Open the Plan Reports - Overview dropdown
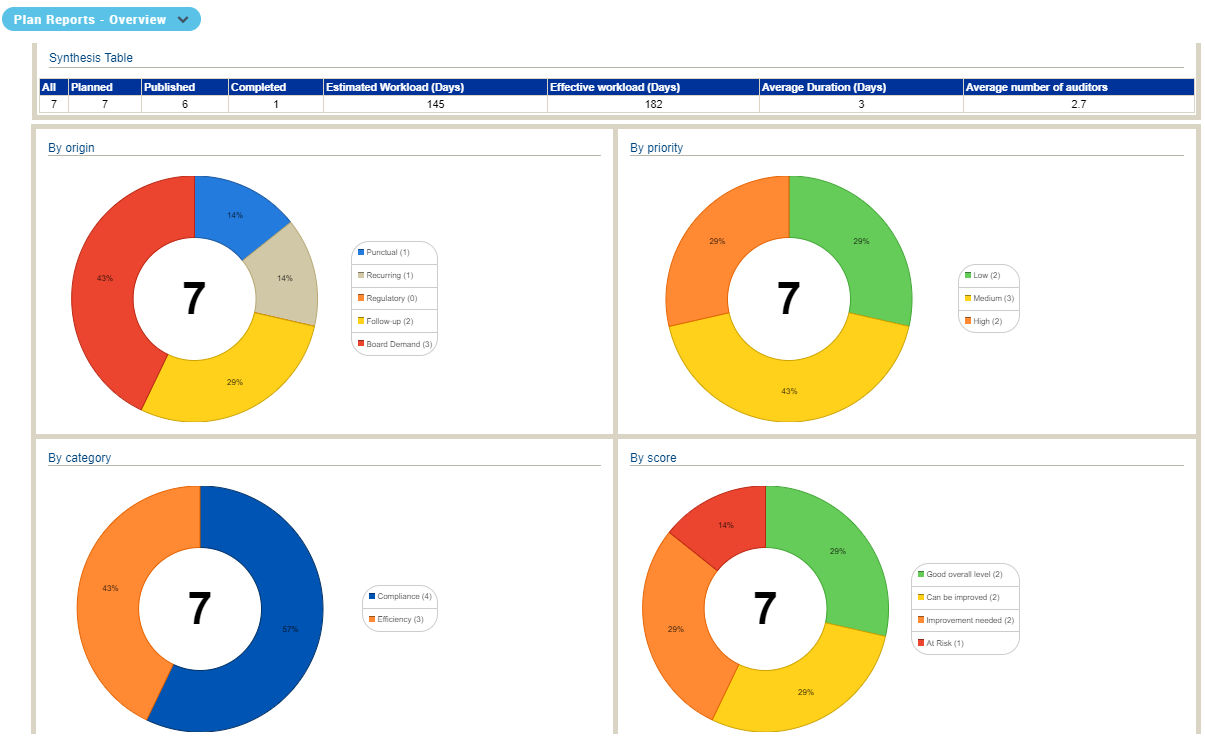This screenshot has width=1205, height=746. pyautogui.click(x=101, y=19)
